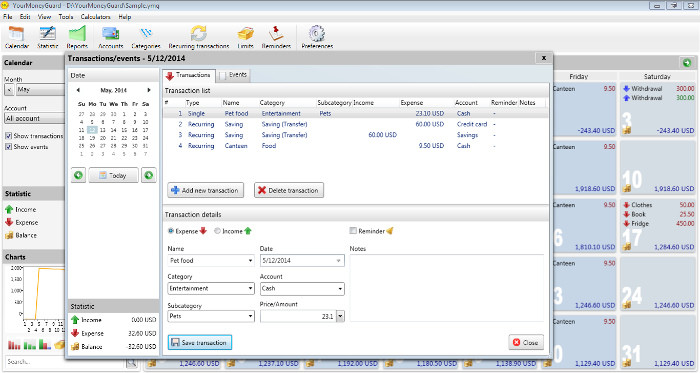
Task: Toggle Show transactions checkbox
Action: 8,136
